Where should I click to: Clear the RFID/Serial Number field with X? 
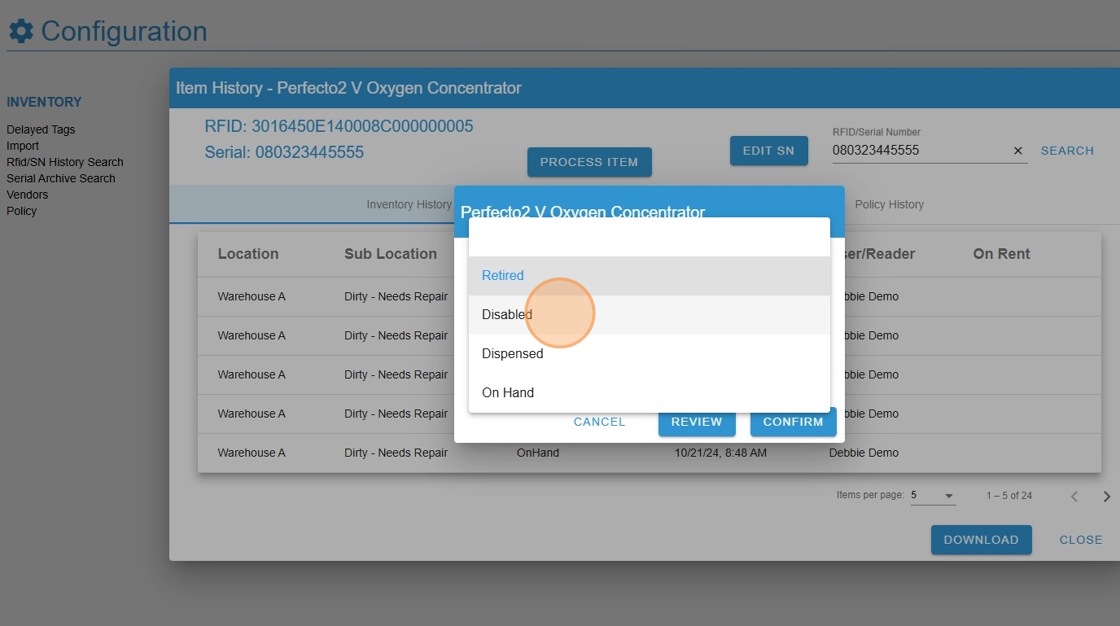point(1018,151)
